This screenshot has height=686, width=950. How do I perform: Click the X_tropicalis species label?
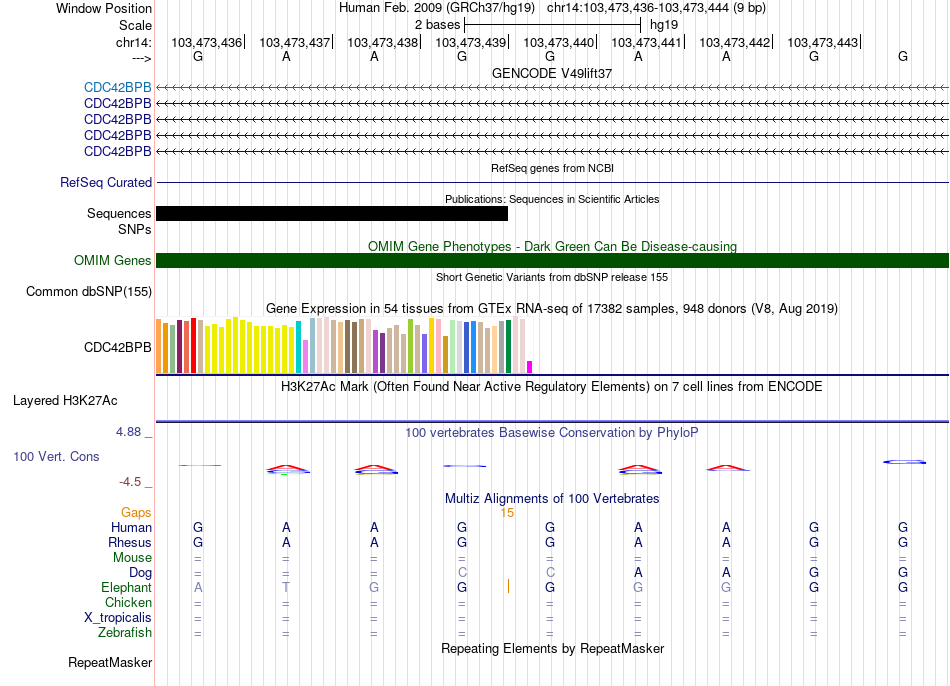[x=118, y=618]
